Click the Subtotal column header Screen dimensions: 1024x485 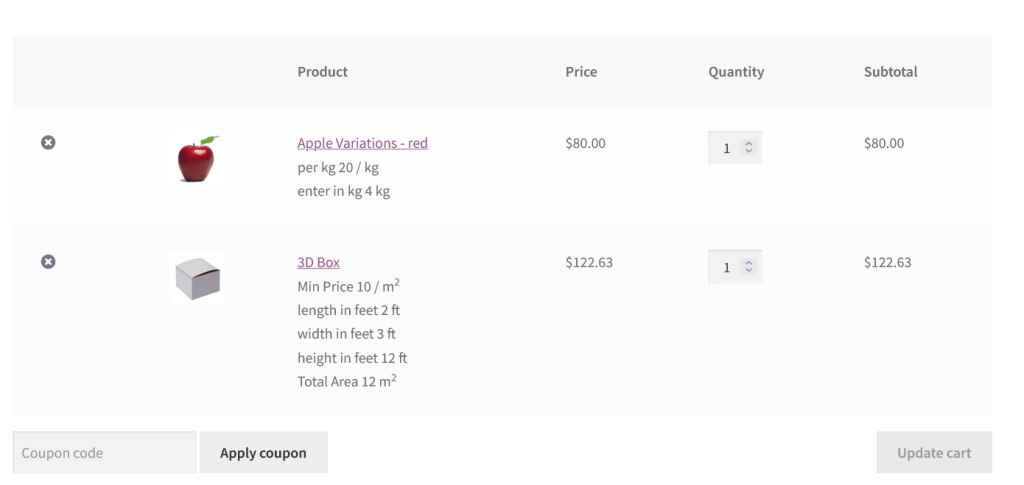(890, 72)
